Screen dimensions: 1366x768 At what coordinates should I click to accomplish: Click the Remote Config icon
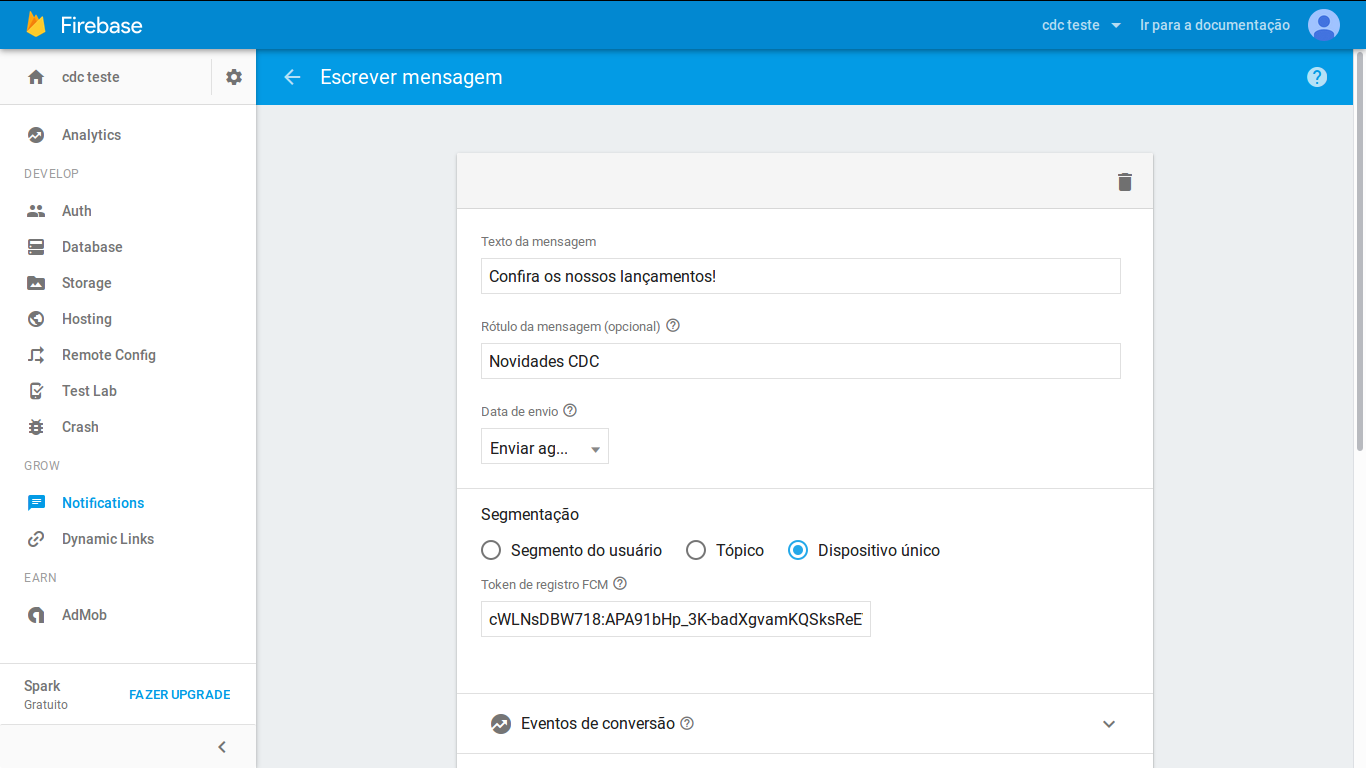coord(36,355)
